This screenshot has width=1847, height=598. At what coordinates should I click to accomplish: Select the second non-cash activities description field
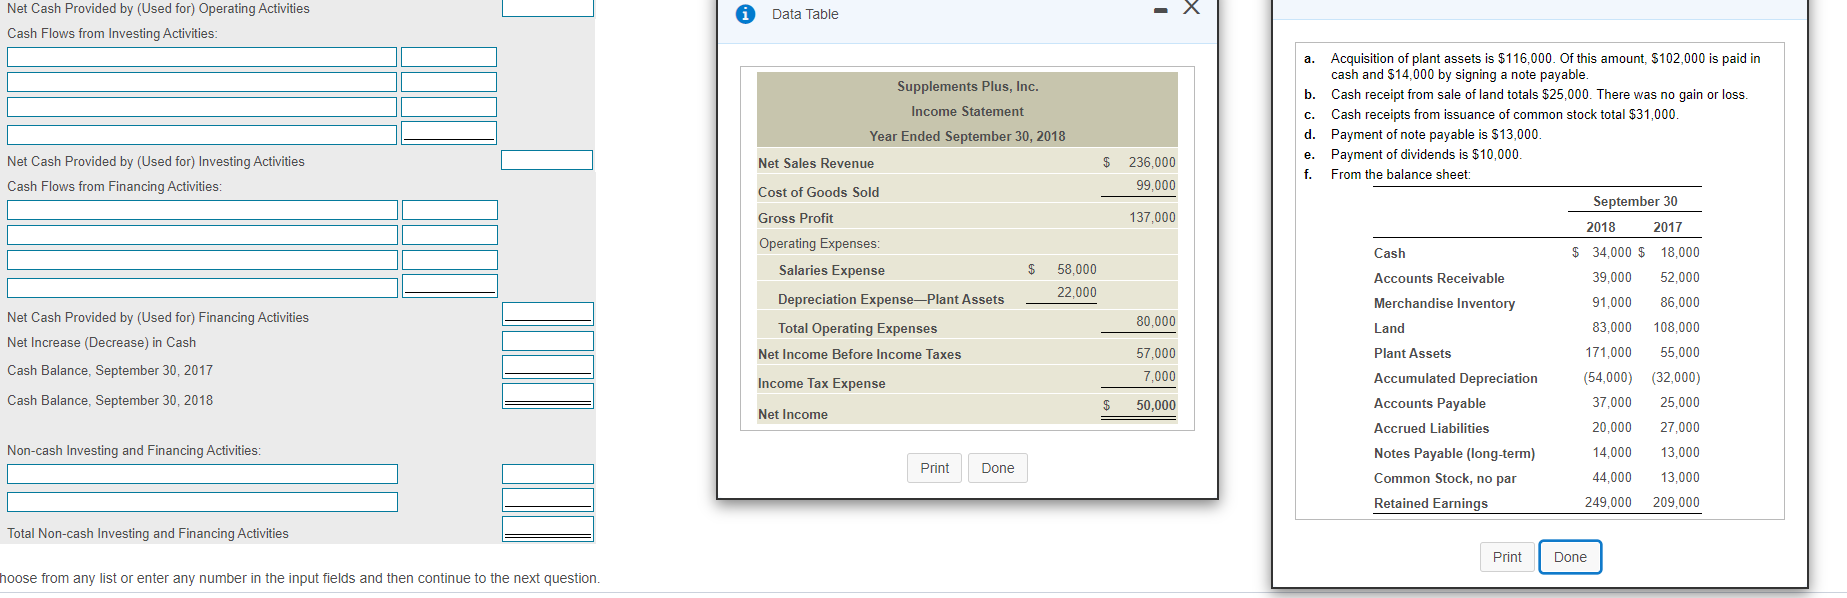tap(202, 502)
